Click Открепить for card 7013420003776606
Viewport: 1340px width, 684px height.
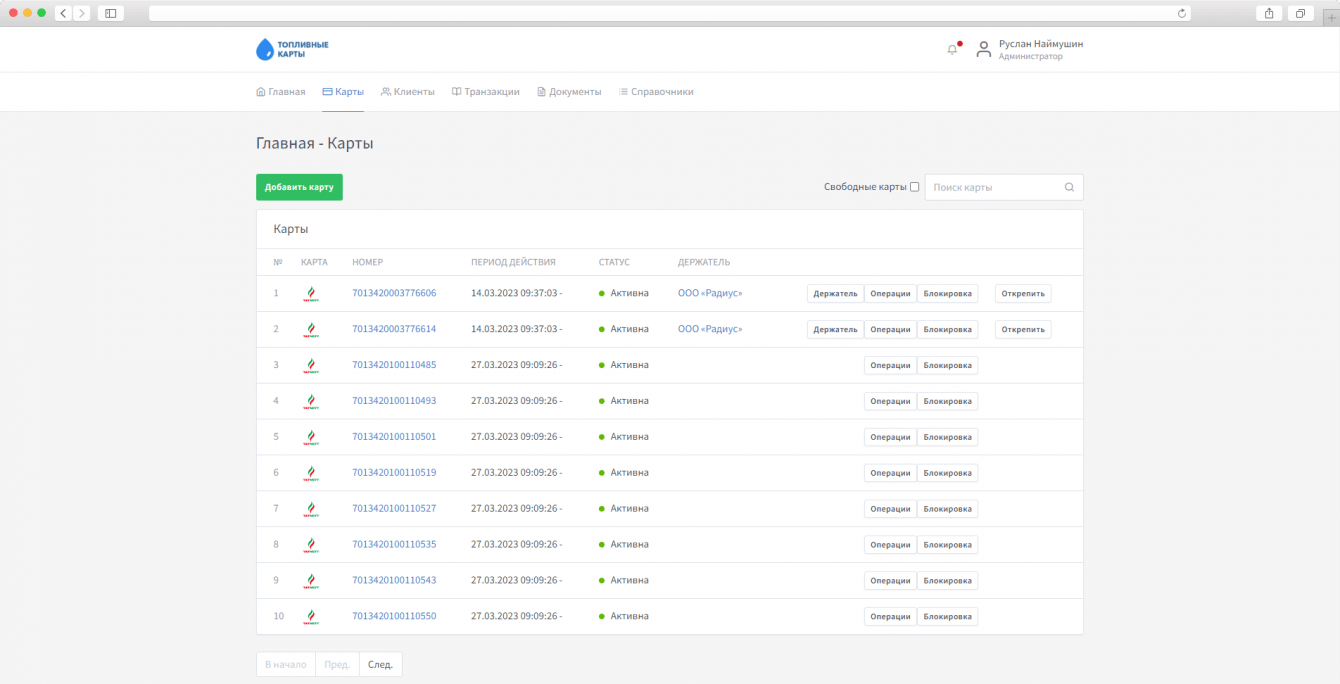1022,294
